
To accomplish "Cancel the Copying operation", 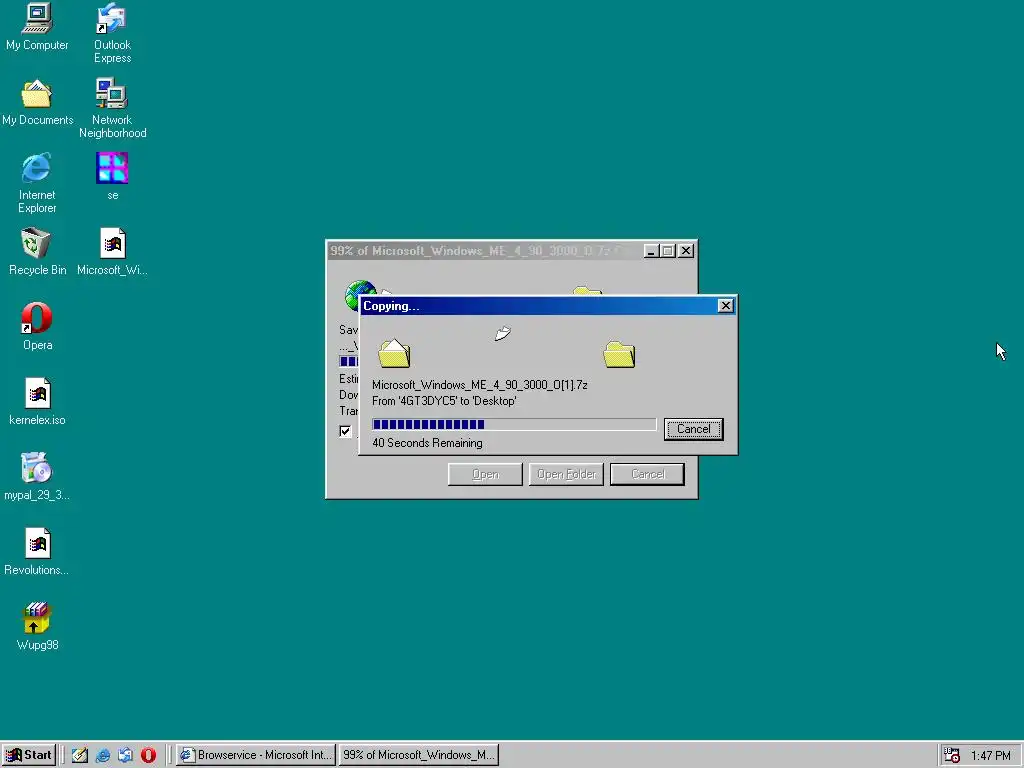I will click(x=694, y=429).
